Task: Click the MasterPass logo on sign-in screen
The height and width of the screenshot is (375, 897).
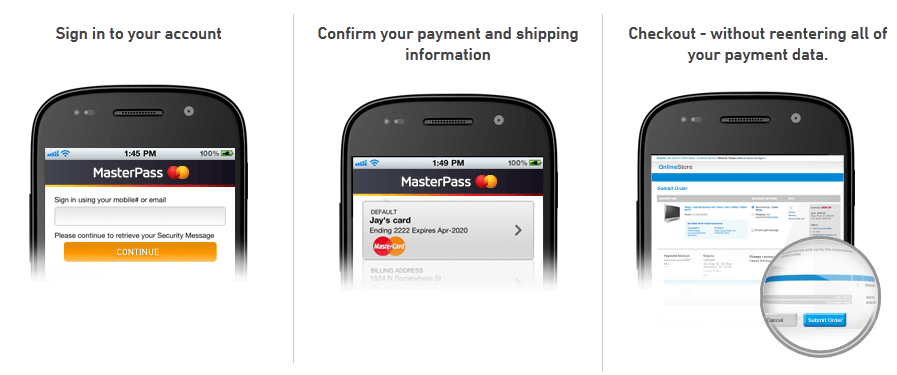Action: click(x=141, y=173)
